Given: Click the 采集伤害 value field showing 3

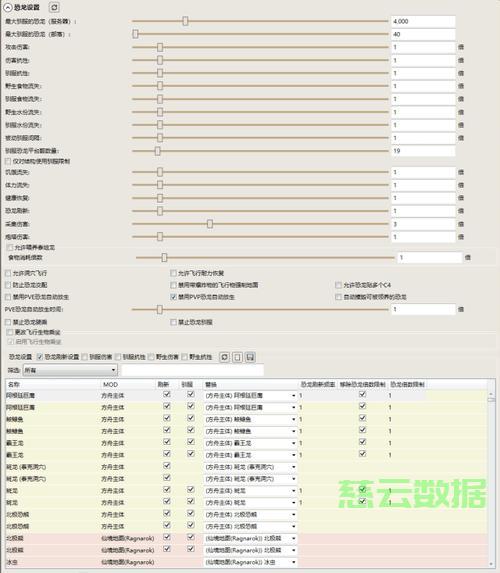Looking at the screenshot, I should coord(423,224).
